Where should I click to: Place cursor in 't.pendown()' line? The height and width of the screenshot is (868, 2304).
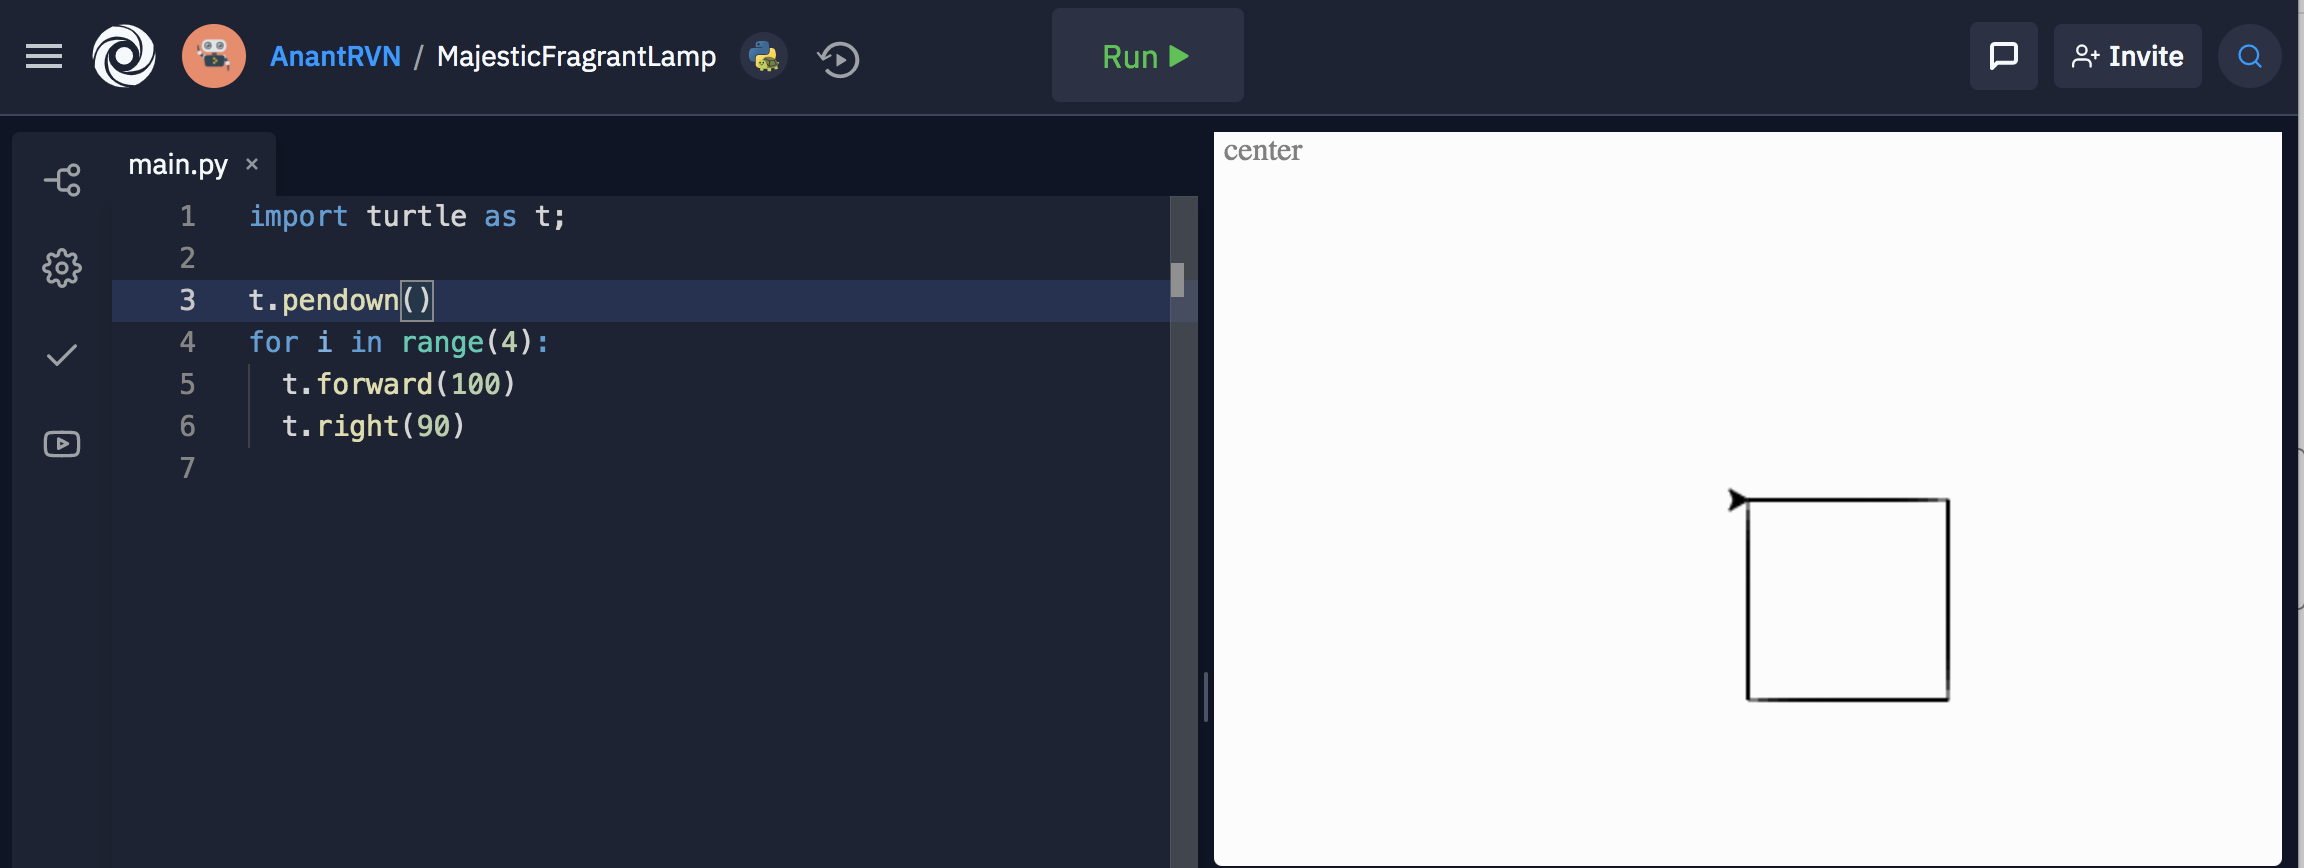tap(340, 300)
